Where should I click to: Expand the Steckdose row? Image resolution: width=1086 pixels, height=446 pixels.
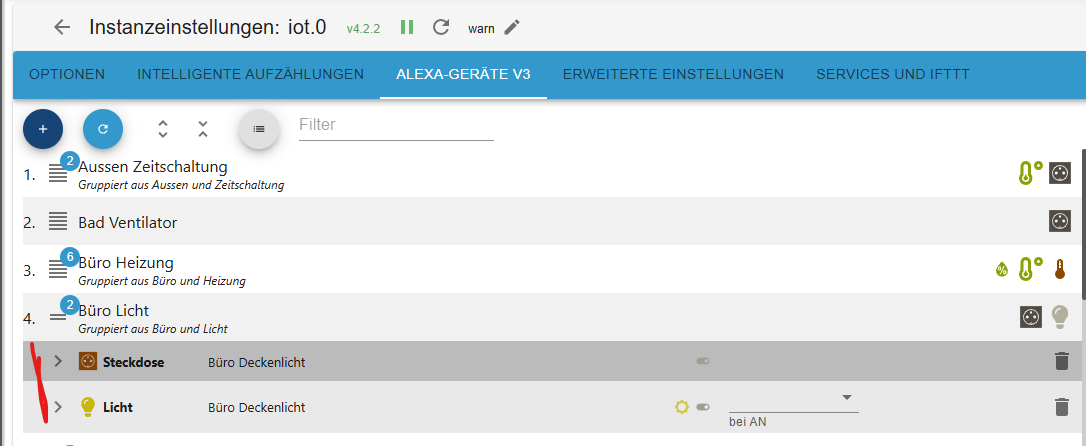[x=57, y=361]
